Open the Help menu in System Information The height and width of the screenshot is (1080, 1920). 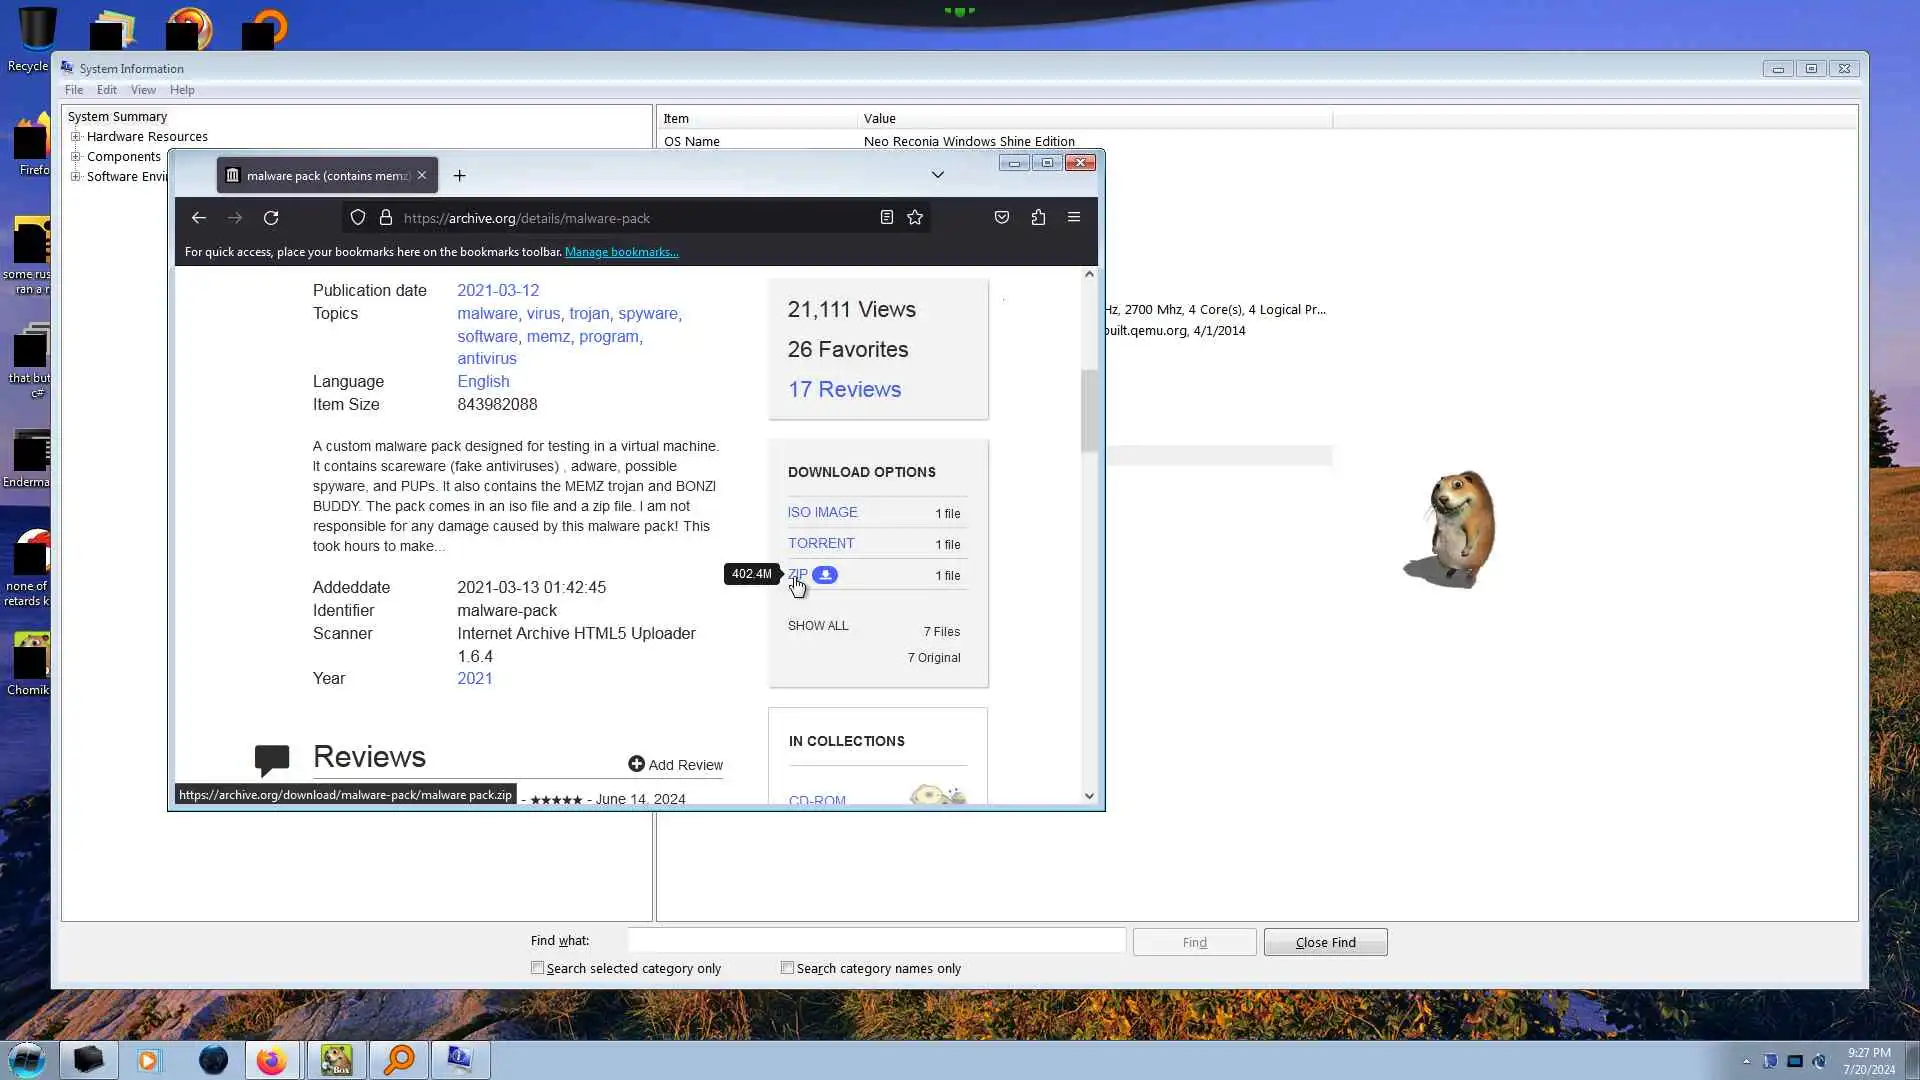tap(182, 90)
